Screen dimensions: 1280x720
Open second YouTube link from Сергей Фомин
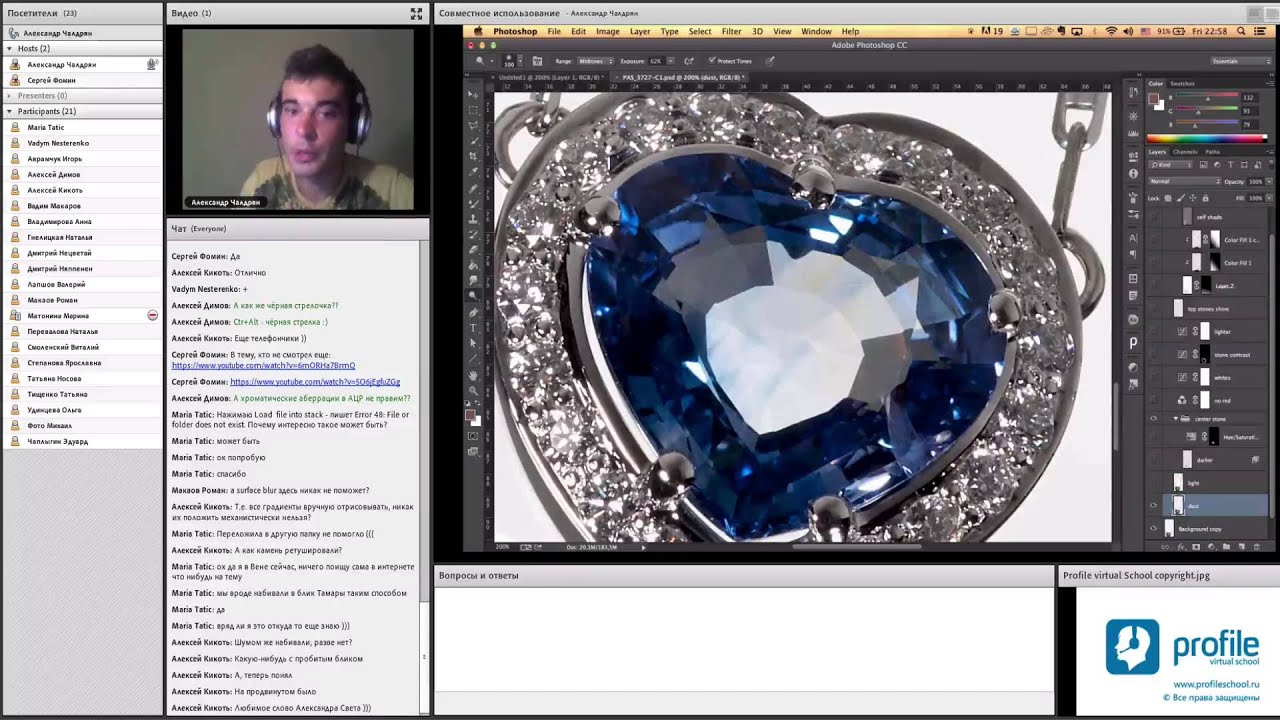[315, 382]
